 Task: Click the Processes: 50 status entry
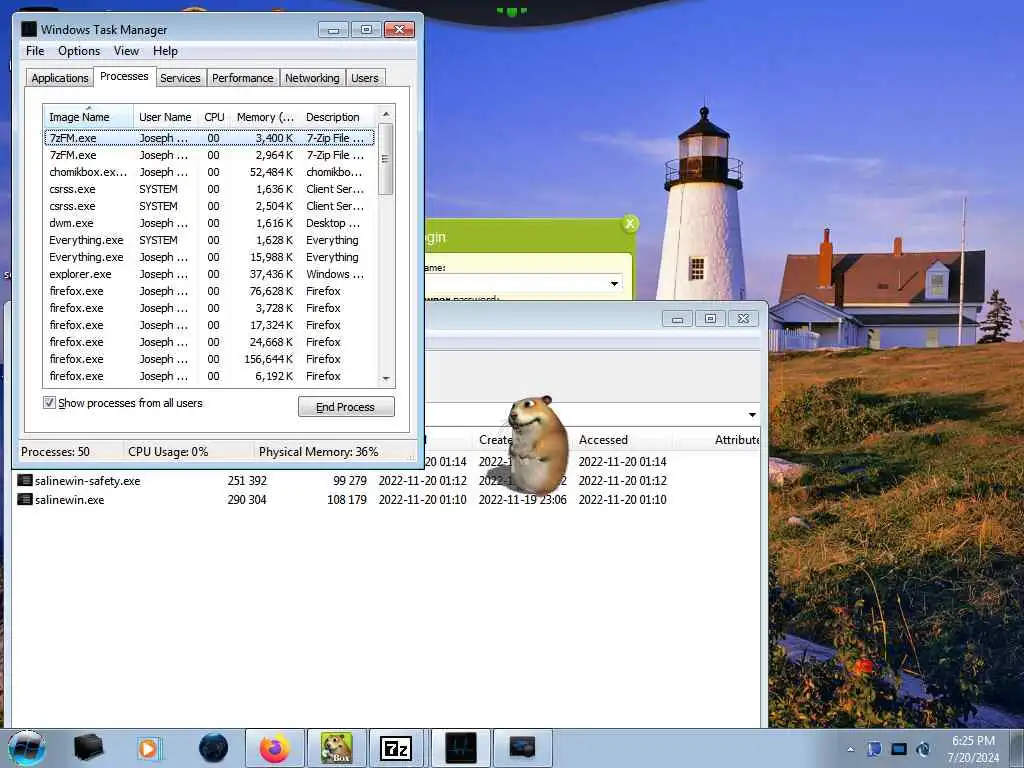click(56, 451)
